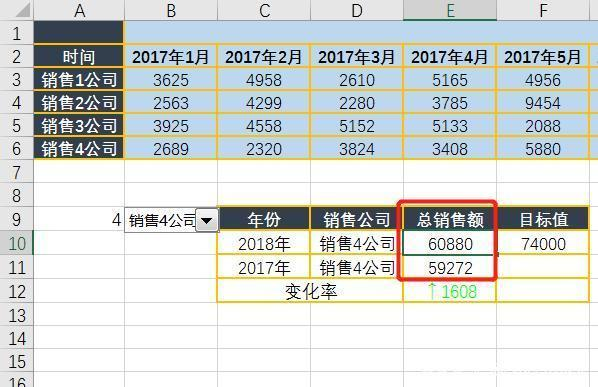The width and height of the screenshot is (598, 387).
Task: Click 销售4公司 cell in the 2018年 row
Action: [x=357, y=243]
